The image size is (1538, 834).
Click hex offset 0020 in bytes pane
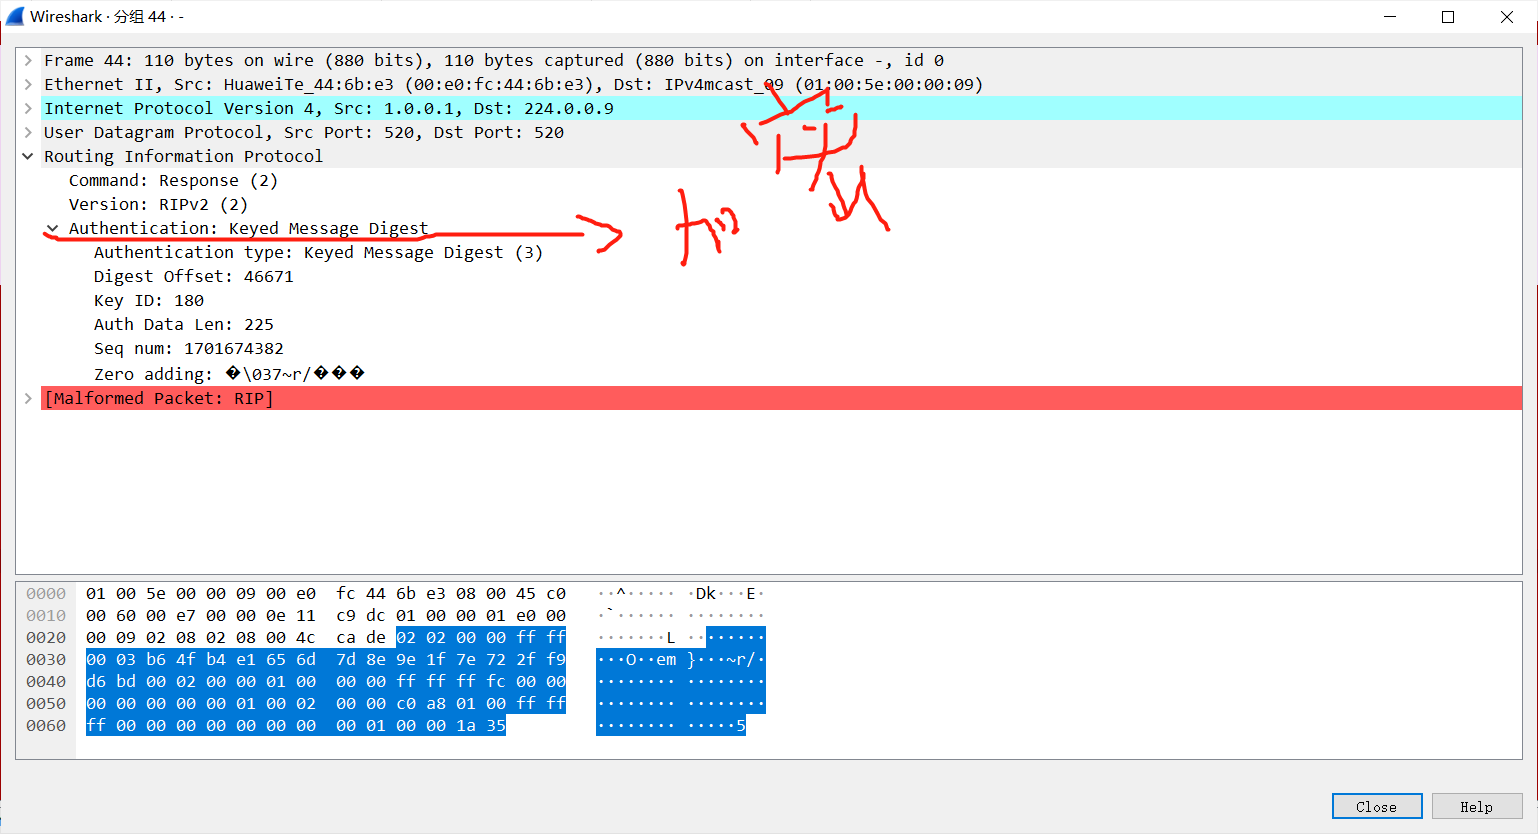point(46,638)
